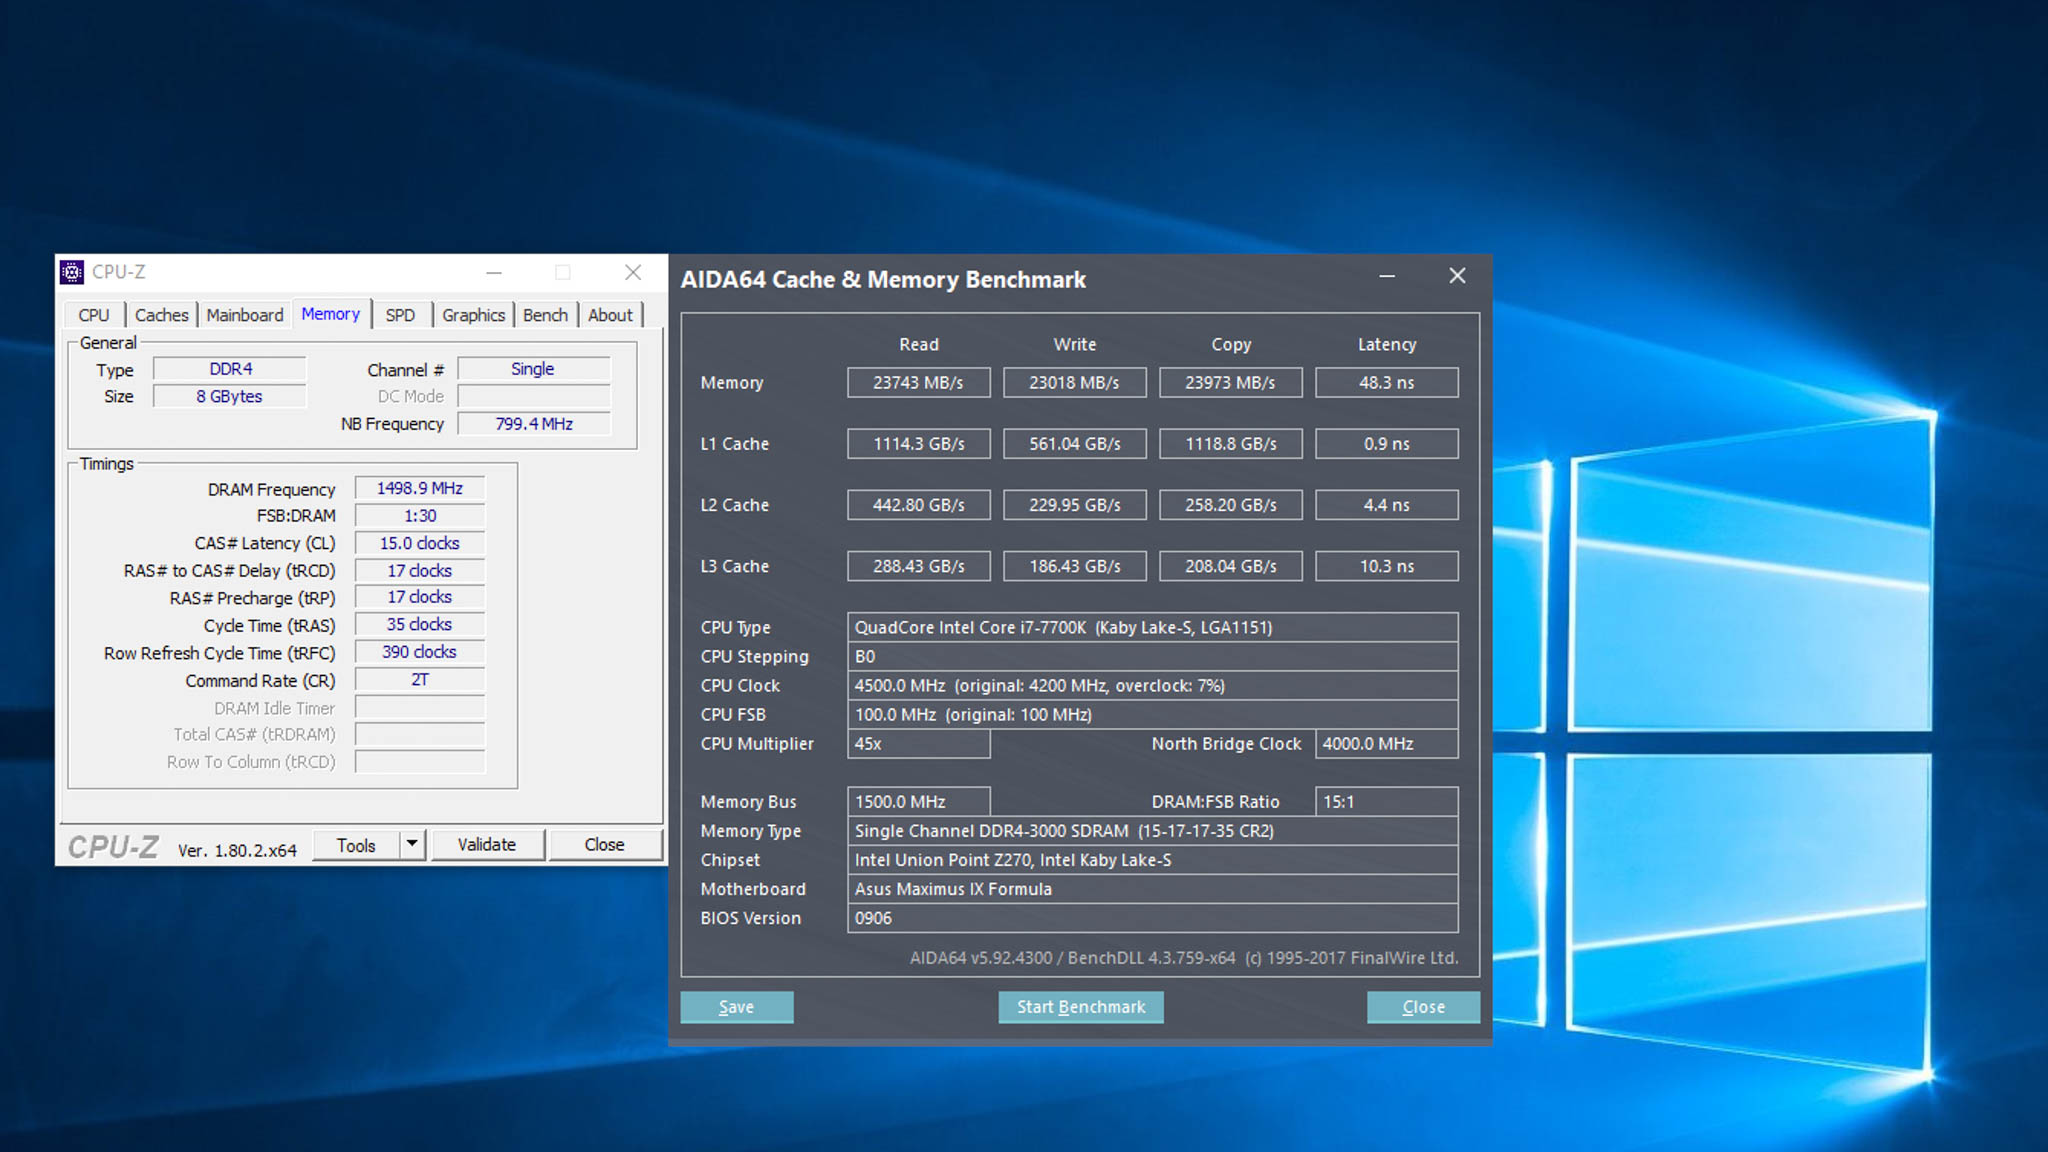Click the L3 Cache Copy value 208.04 GB/s
This screenshot has height=1152, width=2048.
(x=1231, y=566)
